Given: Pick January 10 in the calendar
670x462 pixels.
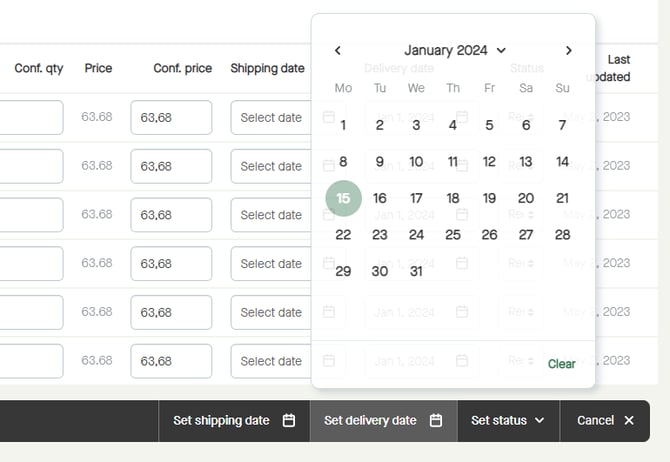Looking at the screenshot, I should coord(416,162).
